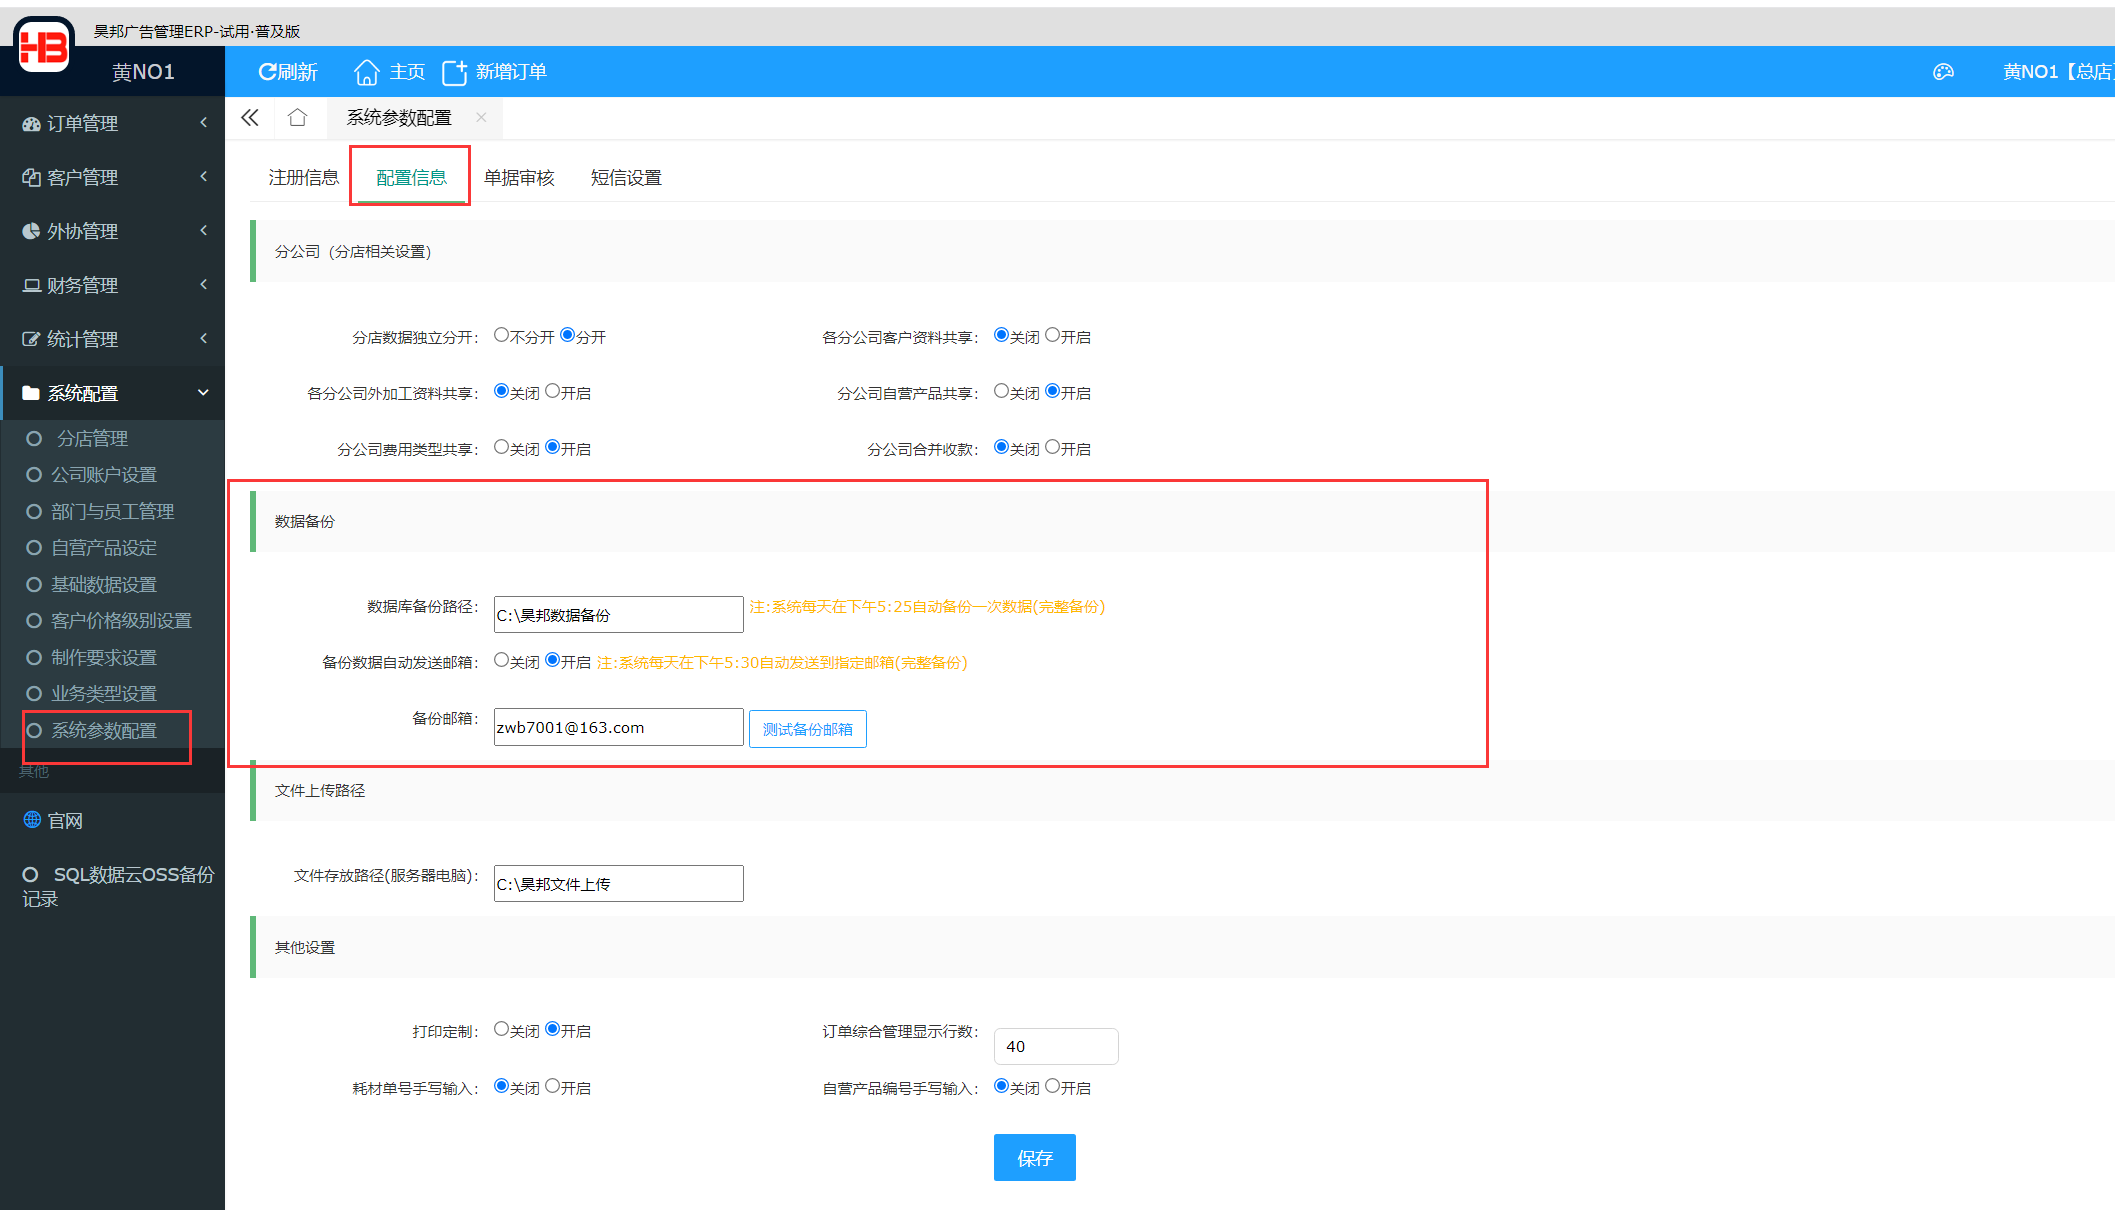The width and height of the screenshot is (2115, 1210).
Task: Expand 统计管理 menu
Action: tap(112, 339)
